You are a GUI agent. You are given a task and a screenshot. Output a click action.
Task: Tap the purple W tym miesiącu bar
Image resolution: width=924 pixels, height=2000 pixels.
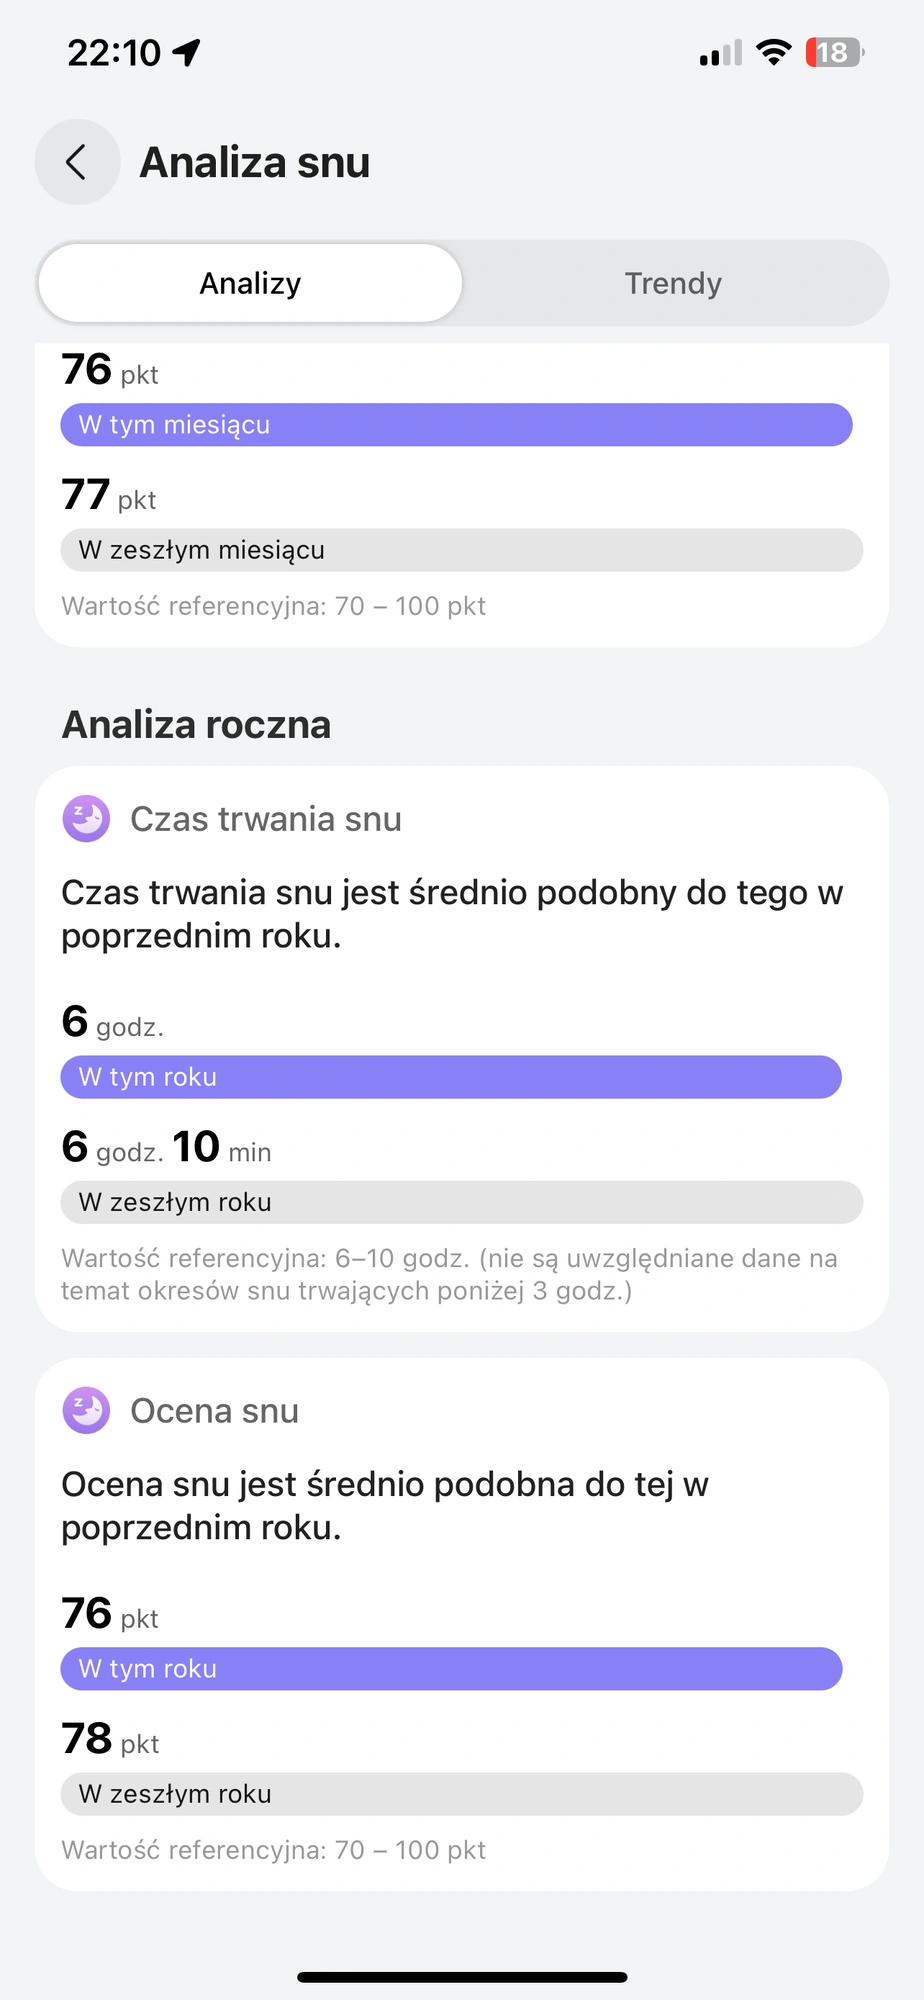tap(456, 425)
